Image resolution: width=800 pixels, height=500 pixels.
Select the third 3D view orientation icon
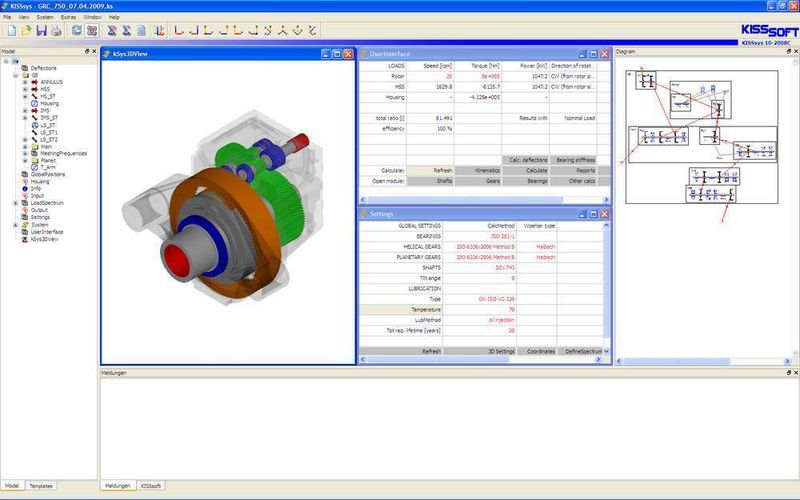208,31
